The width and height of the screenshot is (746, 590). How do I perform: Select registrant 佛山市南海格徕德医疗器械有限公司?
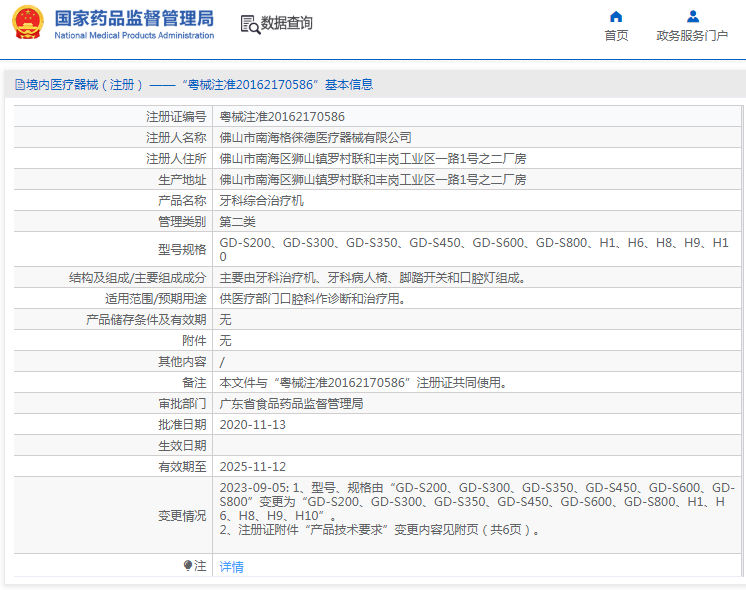coord(315,138)
